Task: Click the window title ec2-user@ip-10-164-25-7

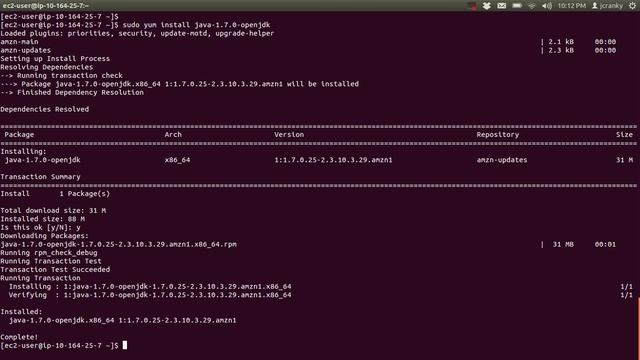Action: [x=45, y=6]
